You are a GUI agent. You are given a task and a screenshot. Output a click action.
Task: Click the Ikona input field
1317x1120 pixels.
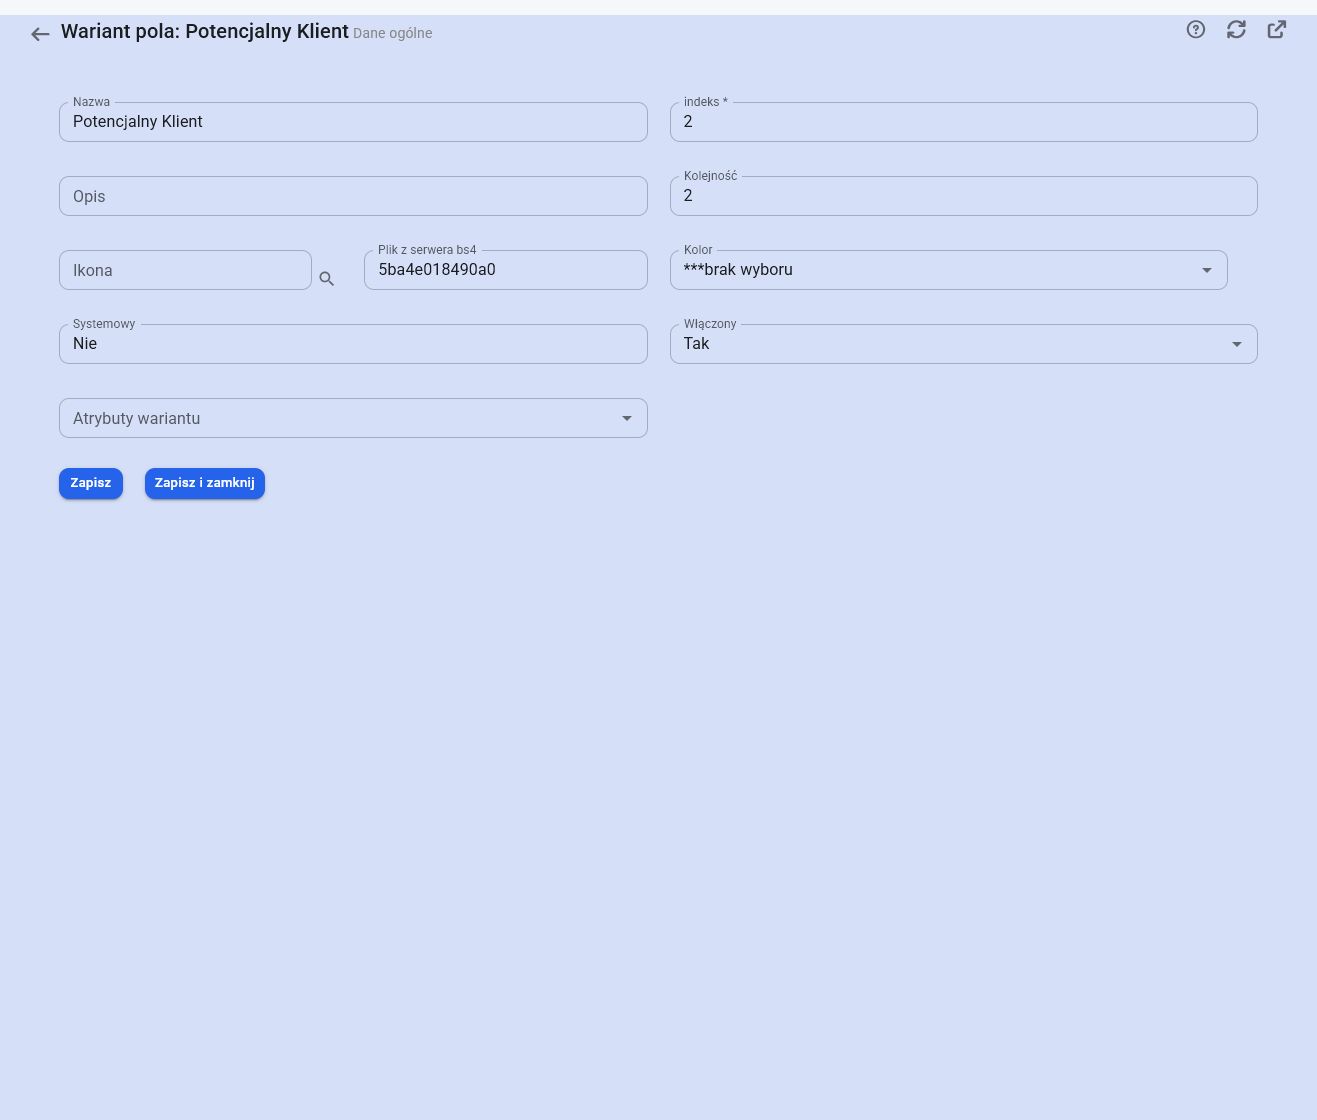pyautogui.click(x=185, y=270)
